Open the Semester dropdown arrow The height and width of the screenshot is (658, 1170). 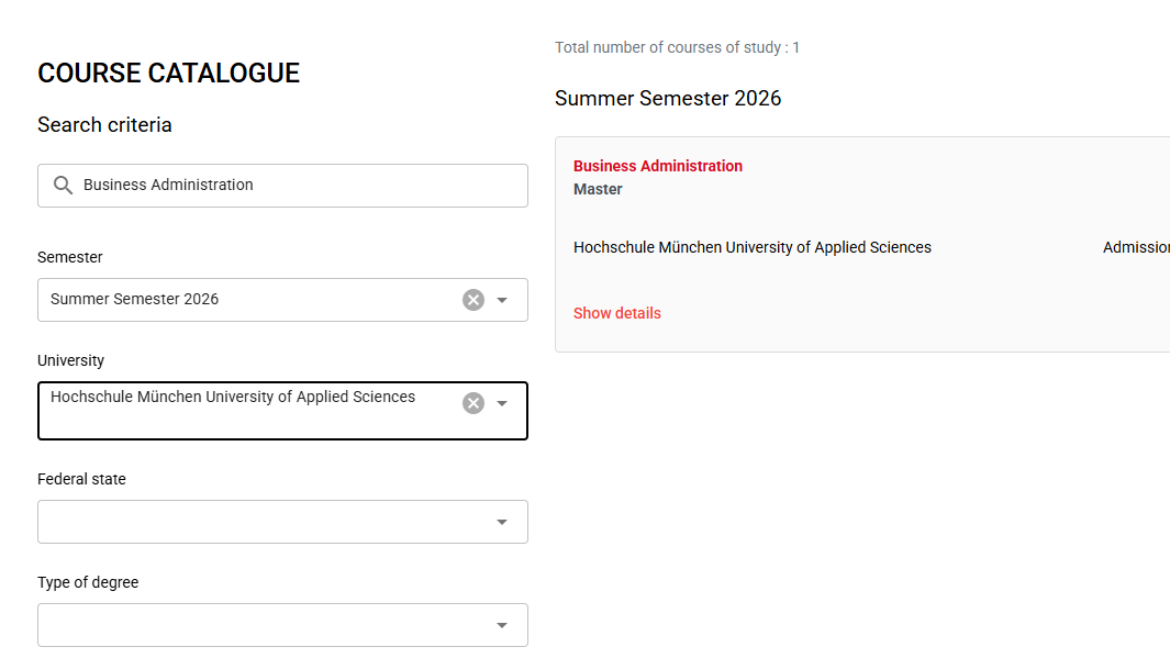502,300
